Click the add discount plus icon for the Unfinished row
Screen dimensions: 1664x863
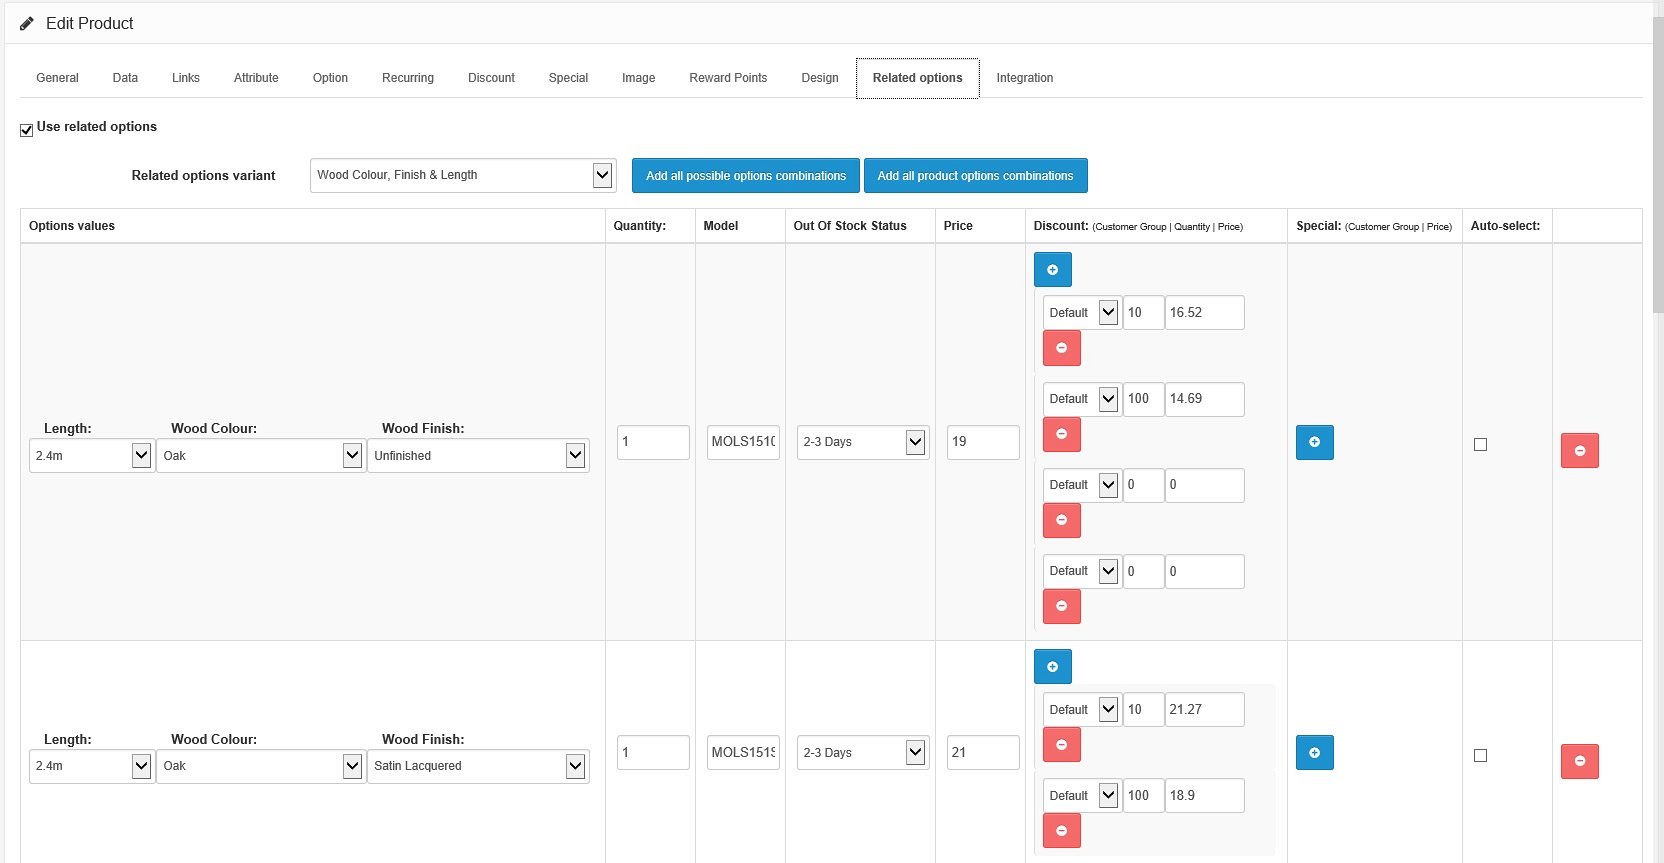1052,270
